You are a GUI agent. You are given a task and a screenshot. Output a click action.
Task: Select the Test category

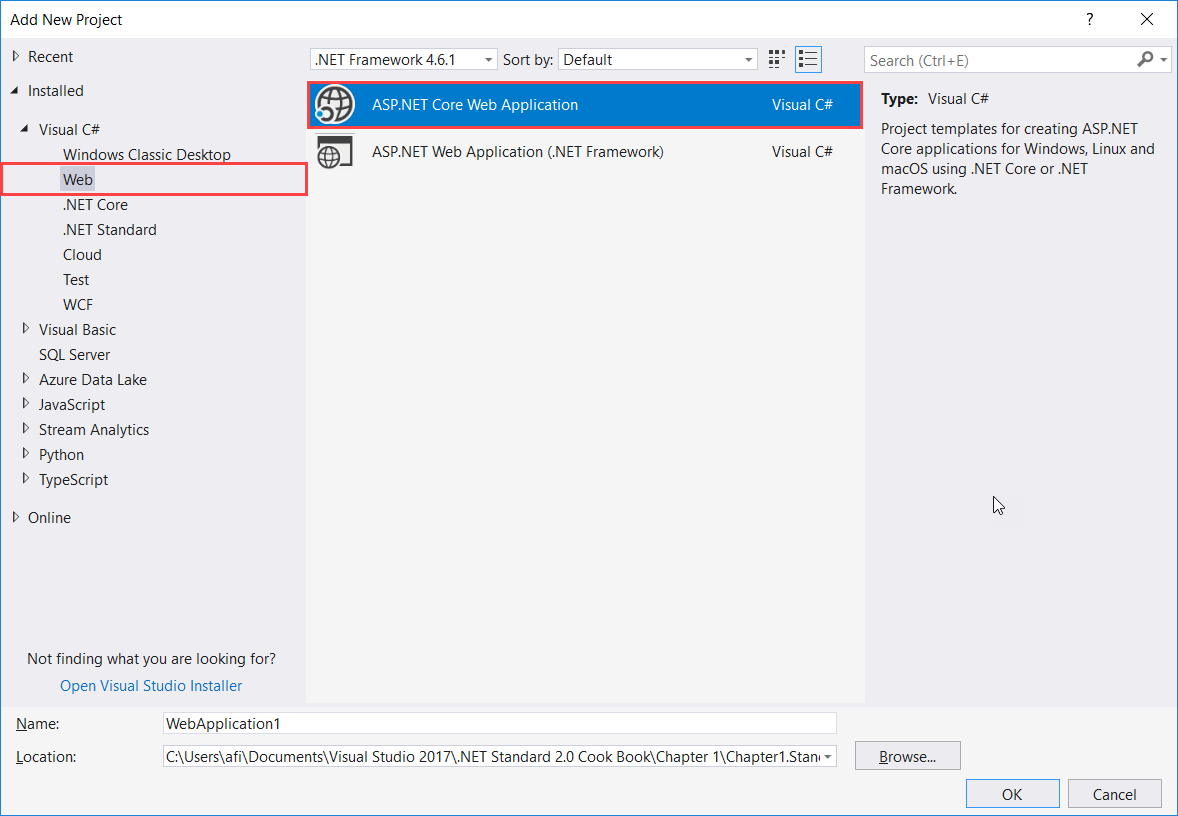click(76, 280)
